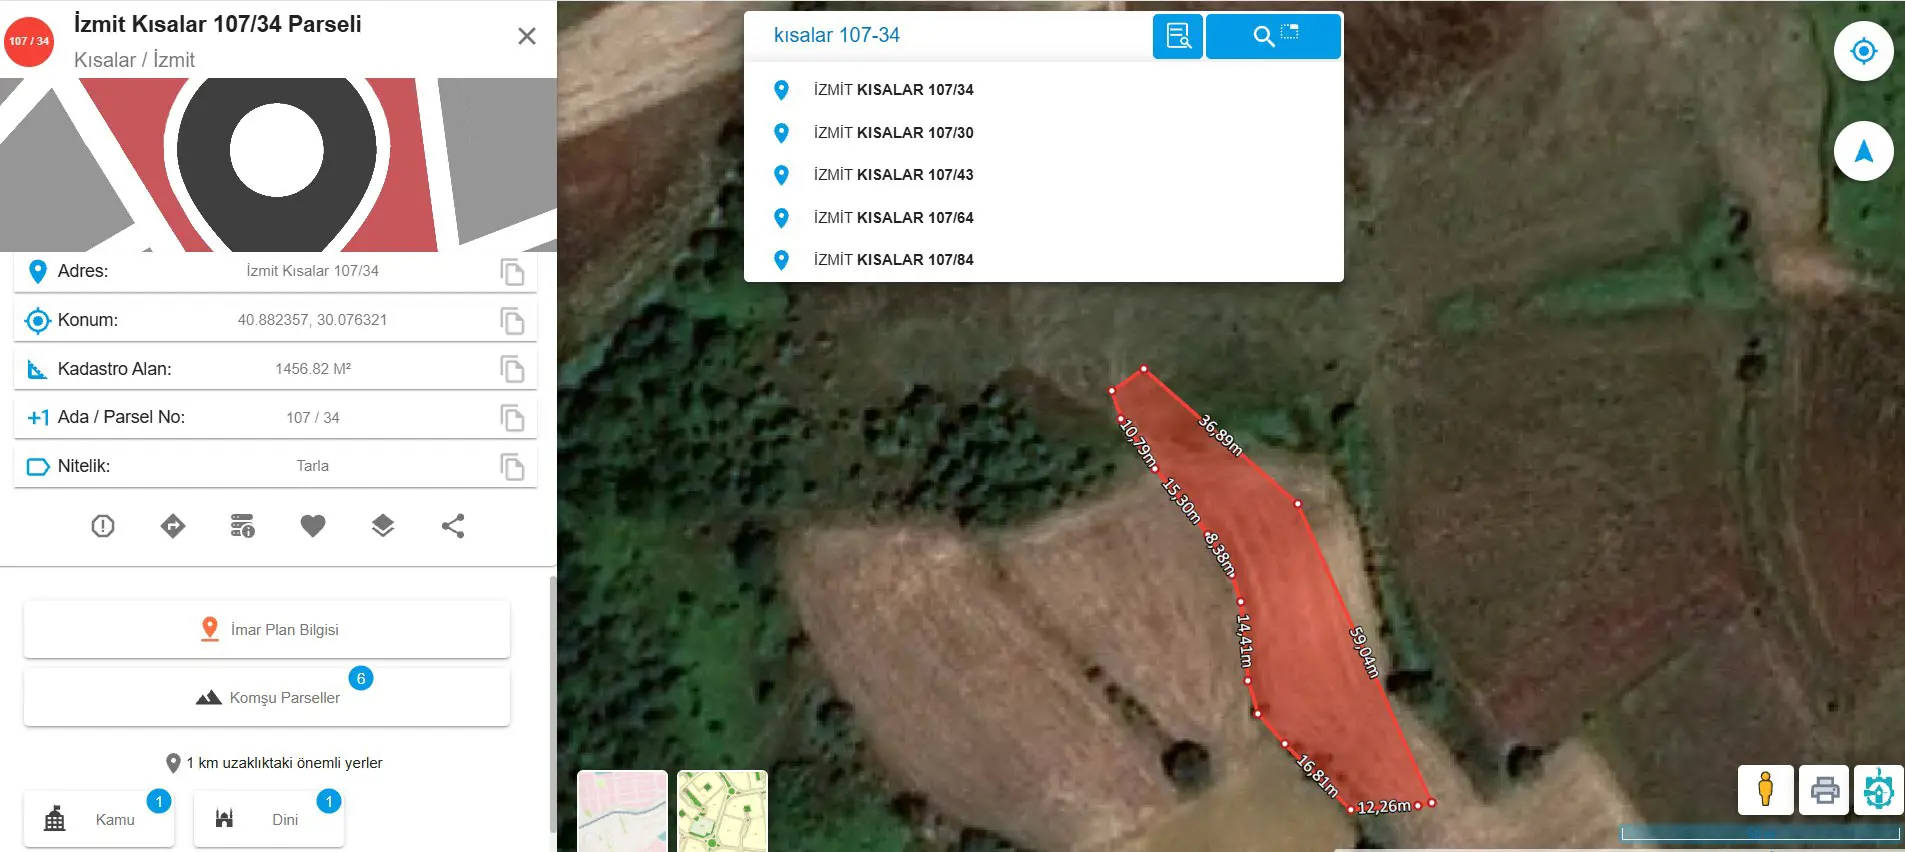The height and width of the screenshot is (852, 1905).
Task: Switch to the pink street map thumbnail
Action: (622, 811)
